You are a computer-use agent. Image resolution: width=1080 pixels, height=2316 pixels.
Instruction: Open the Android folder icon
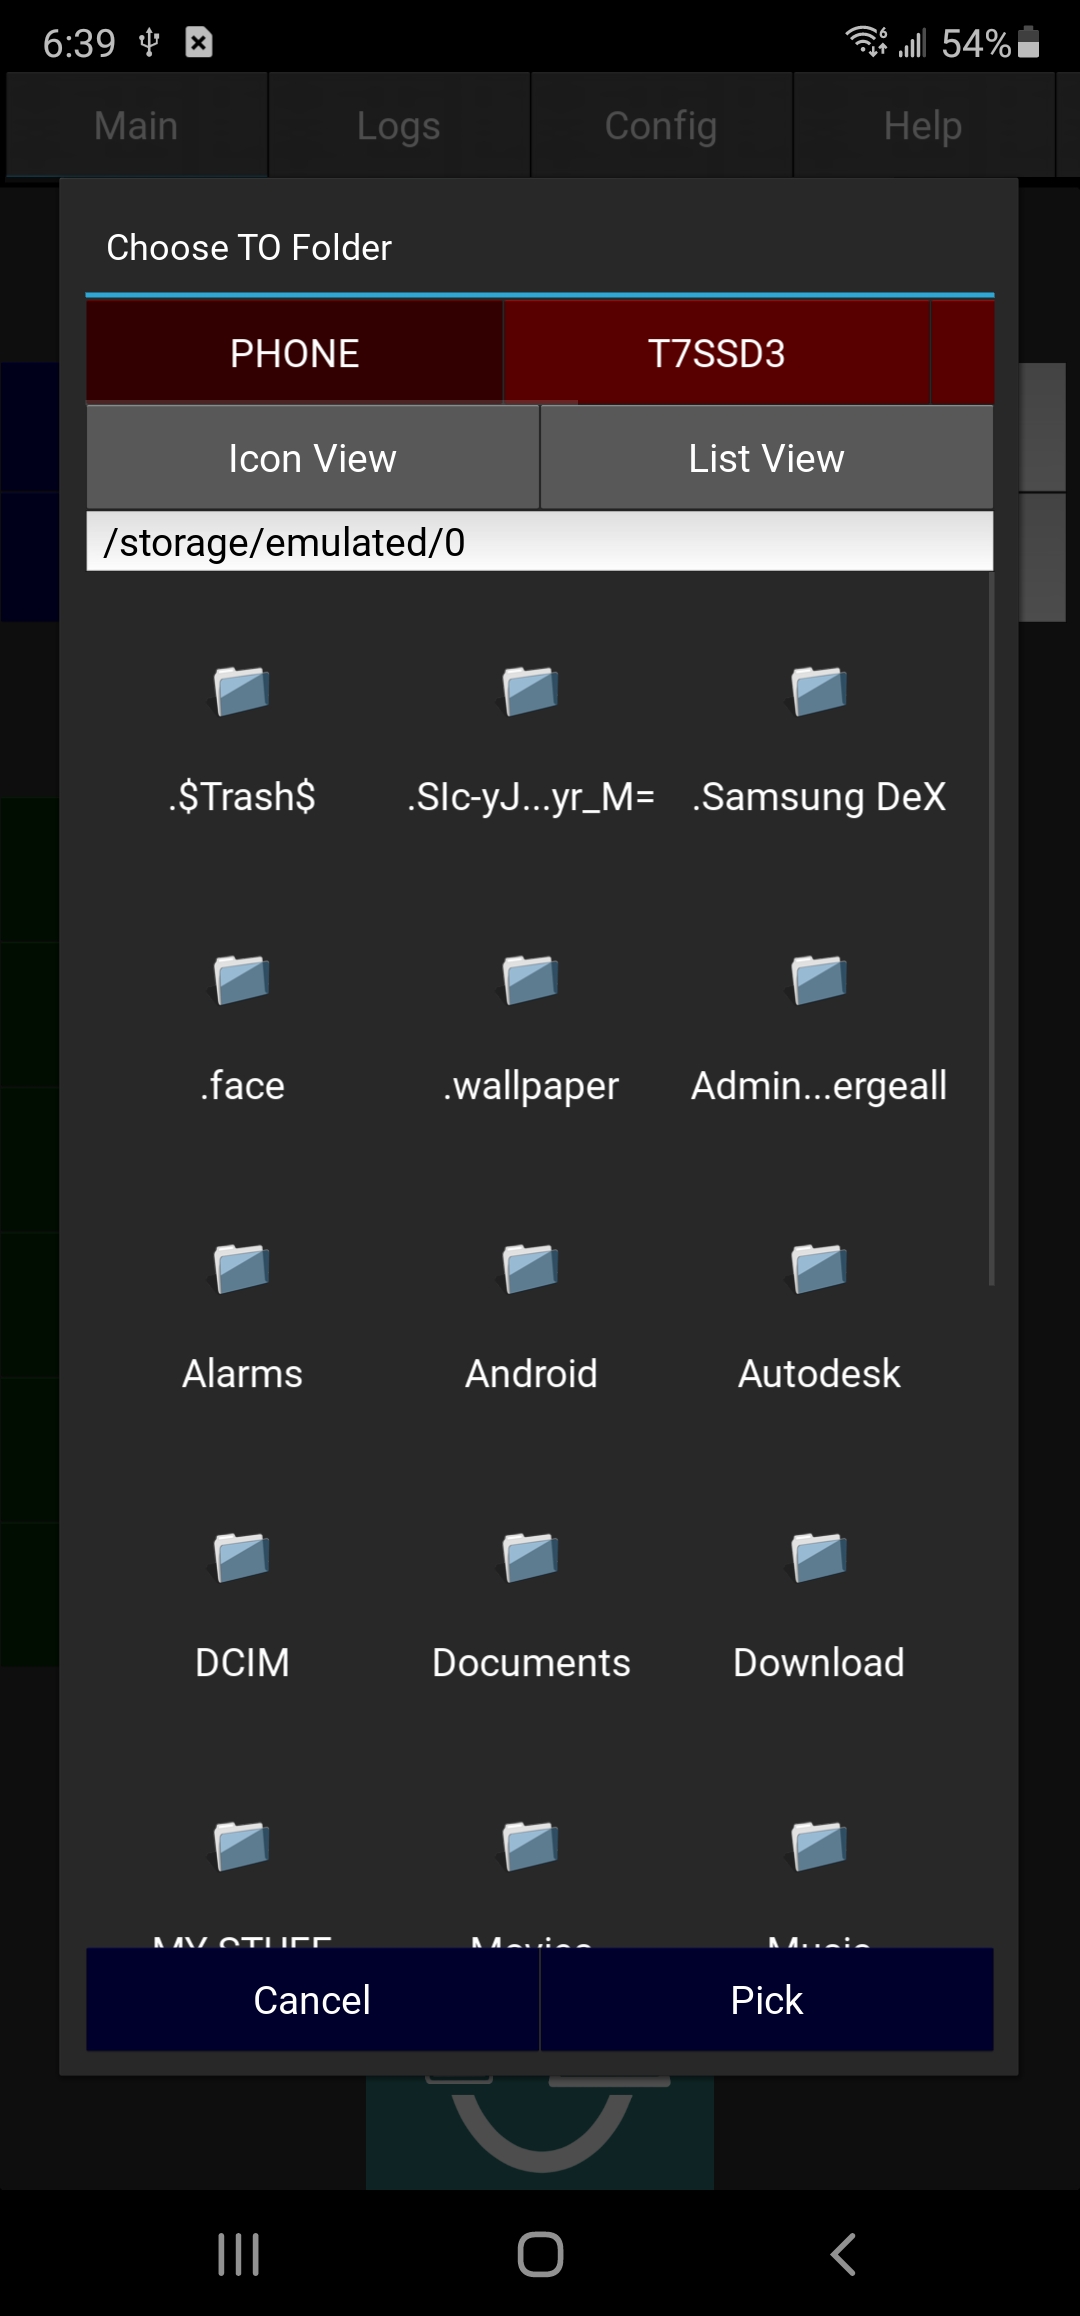pos(530,1269)
